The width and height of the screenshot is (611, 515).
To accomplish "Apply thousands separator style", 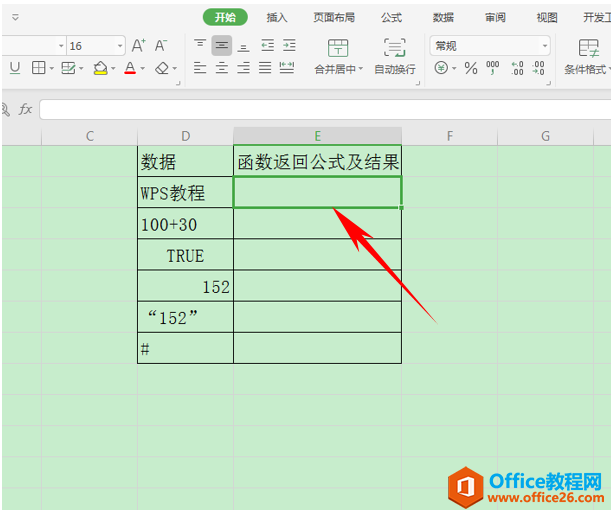I will tap(493, 68).
